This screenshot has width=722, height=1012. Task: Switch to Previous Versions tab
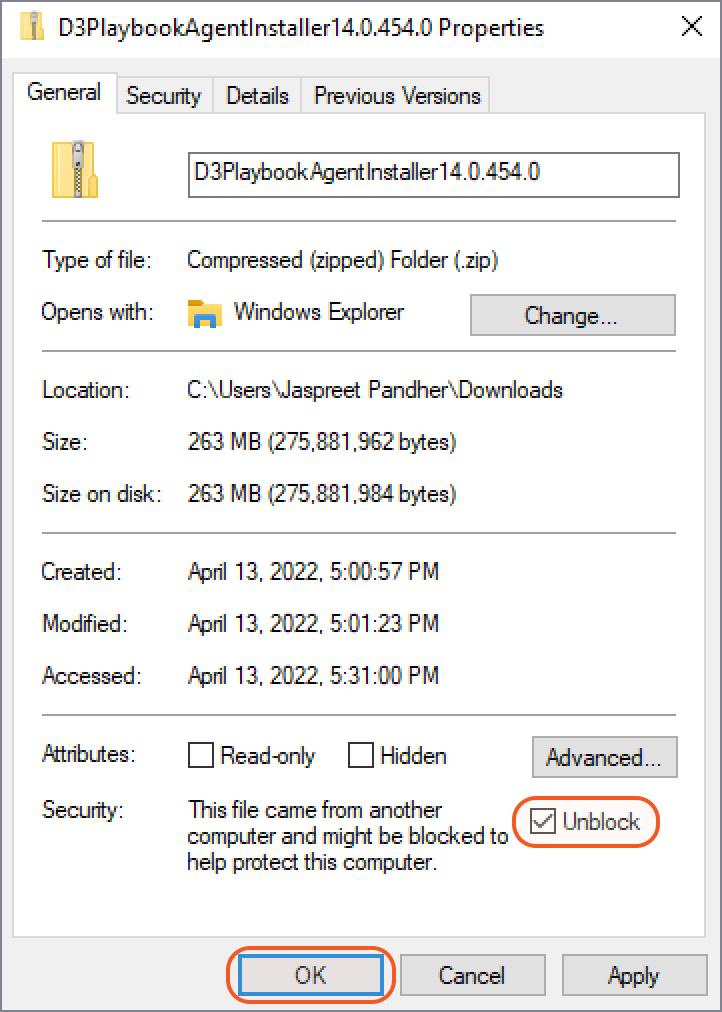pos(397,96)
